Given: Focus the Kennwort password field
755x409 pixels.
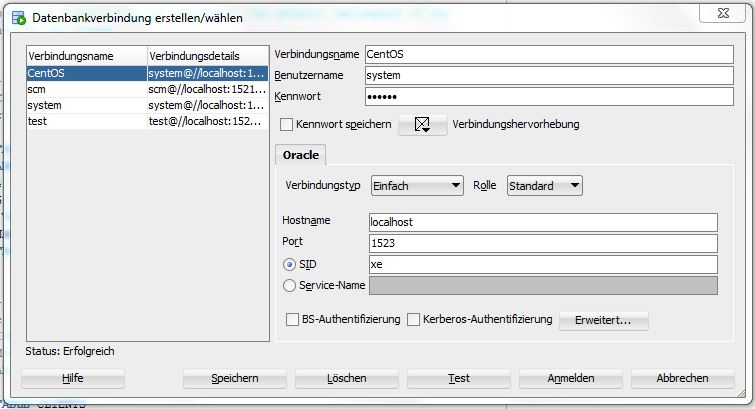Looking at the screenshot, I should (x=549, y=96).
